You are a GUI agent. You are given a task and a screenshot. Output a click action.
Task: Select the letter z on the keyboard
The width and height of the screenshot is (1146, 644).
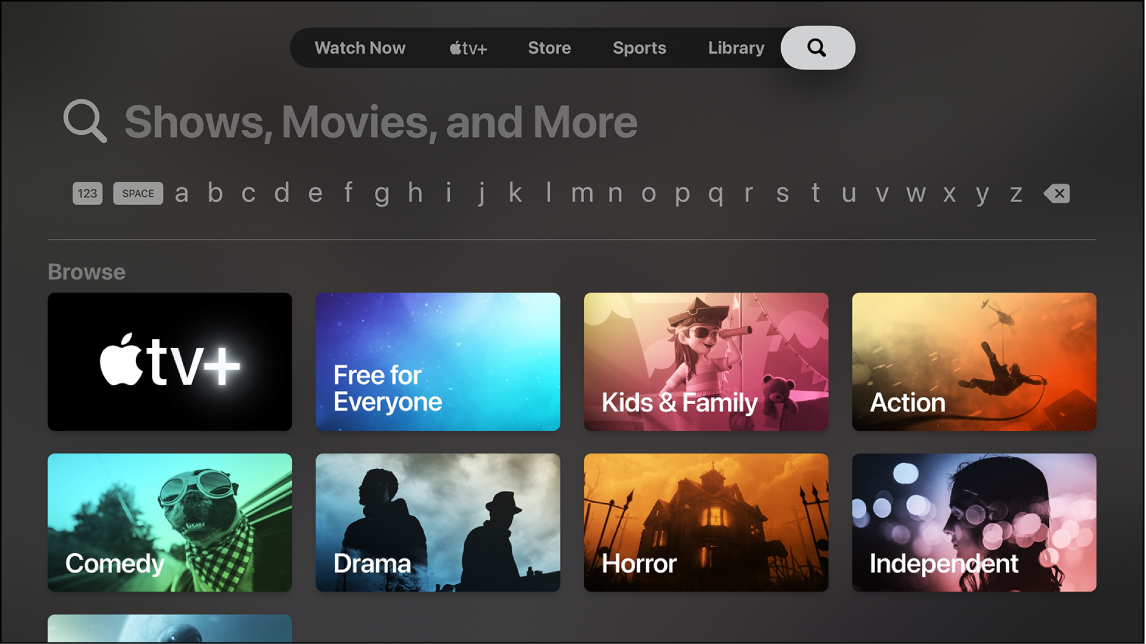1015,193
